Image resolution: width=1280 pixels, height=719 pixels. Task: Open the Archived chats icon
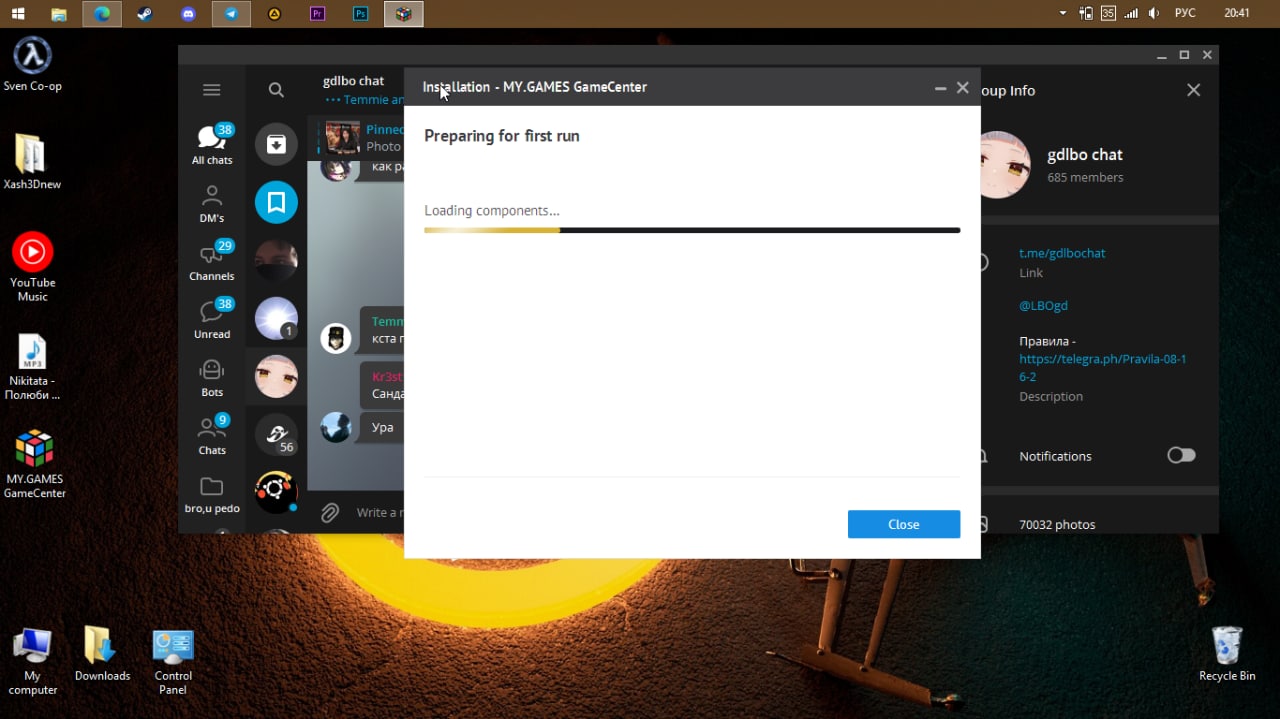[x=276, y=144]
